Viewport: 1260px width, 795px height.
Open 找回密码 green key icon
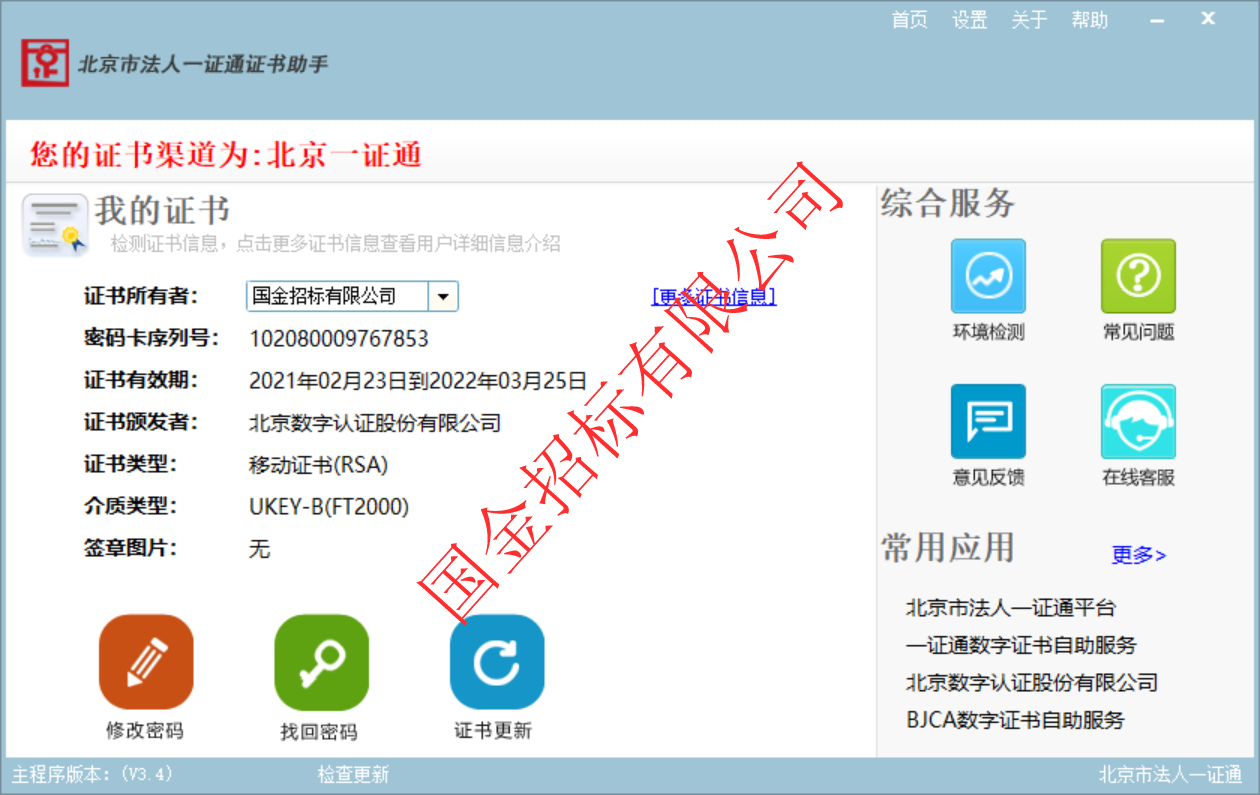tap(321, 662)
